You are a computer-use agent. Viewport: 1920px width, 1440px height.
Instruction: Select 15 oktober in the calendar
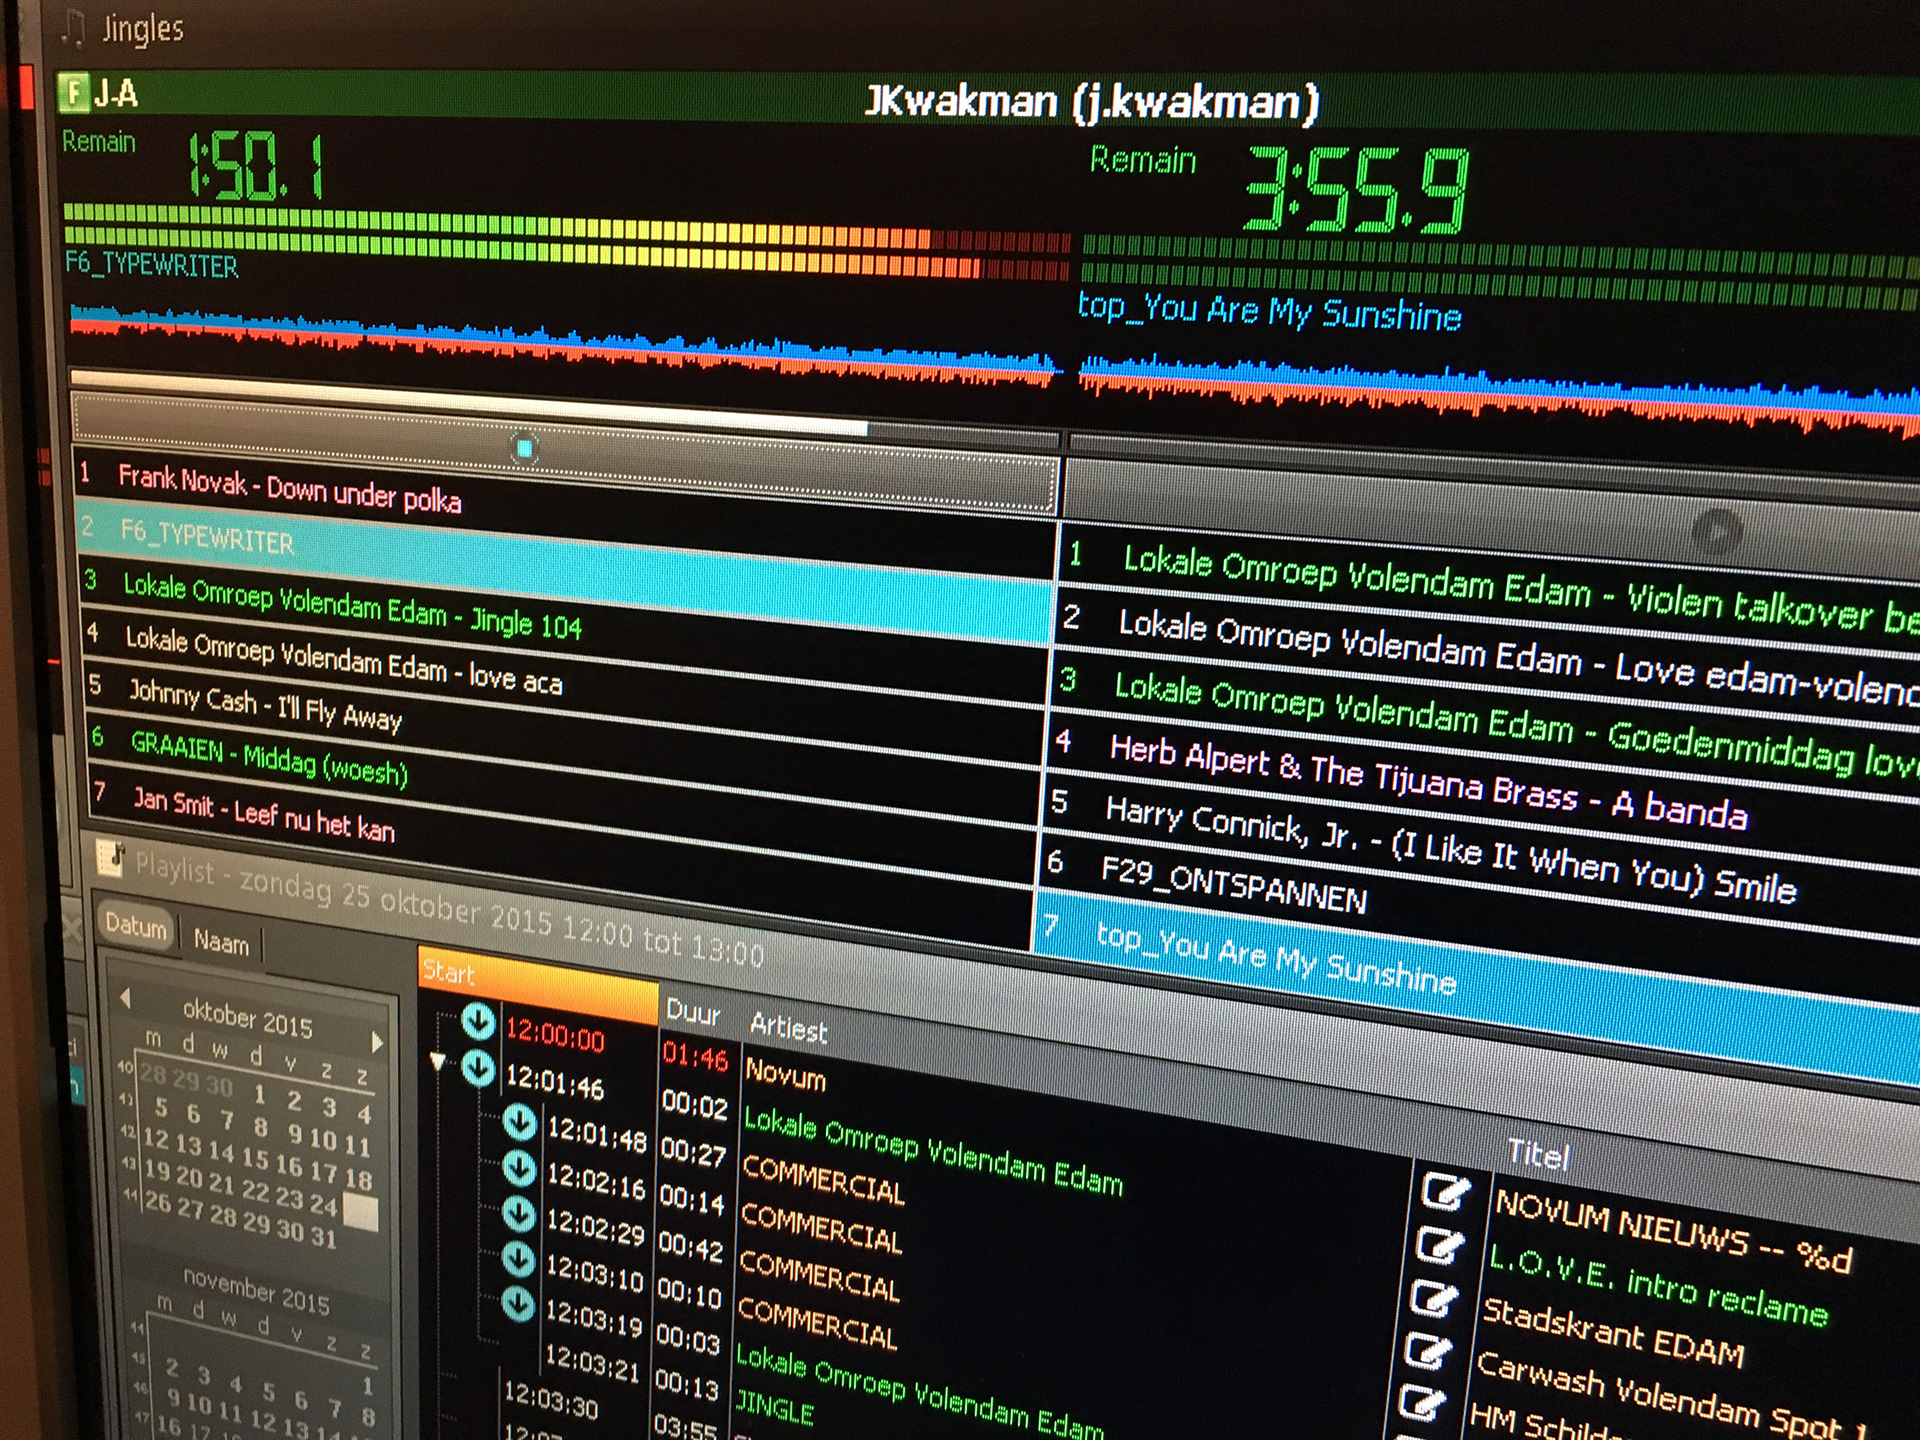pyautogui.click(x=255, y=1159)
